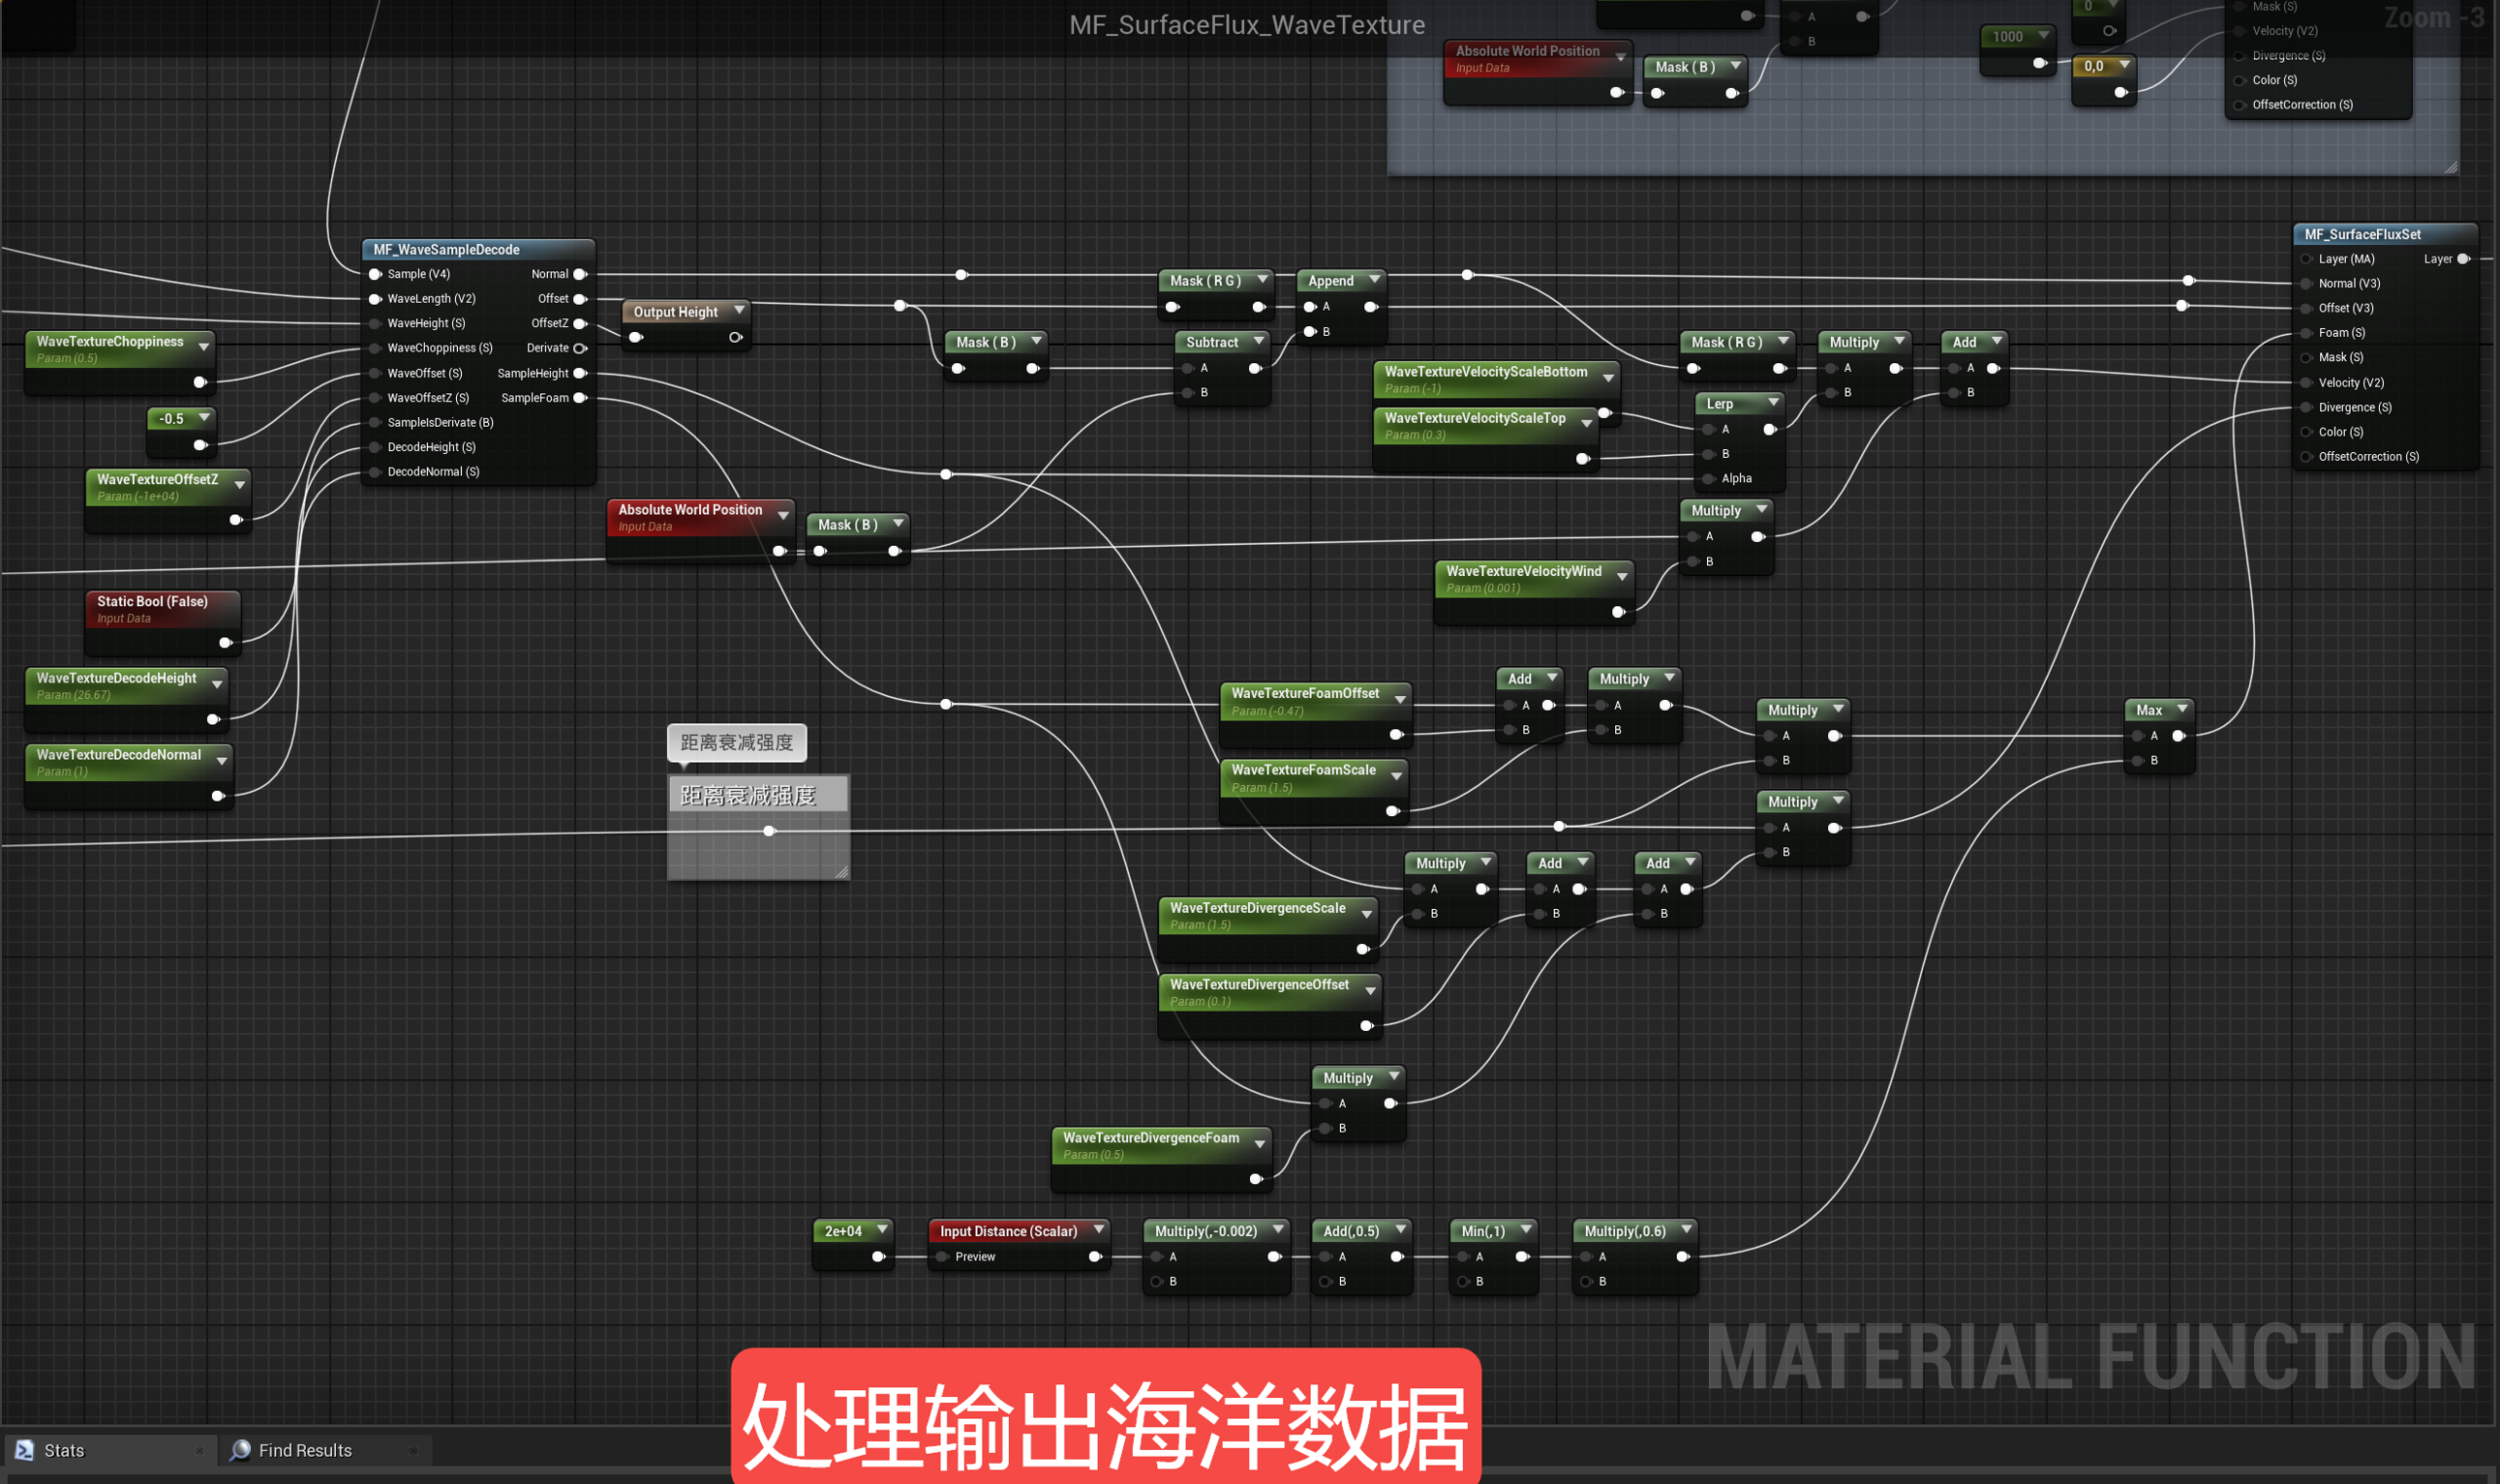Select the MF_WaveSampleDecode node title
2500x1484 pixels.
click(x=446, y=250)
